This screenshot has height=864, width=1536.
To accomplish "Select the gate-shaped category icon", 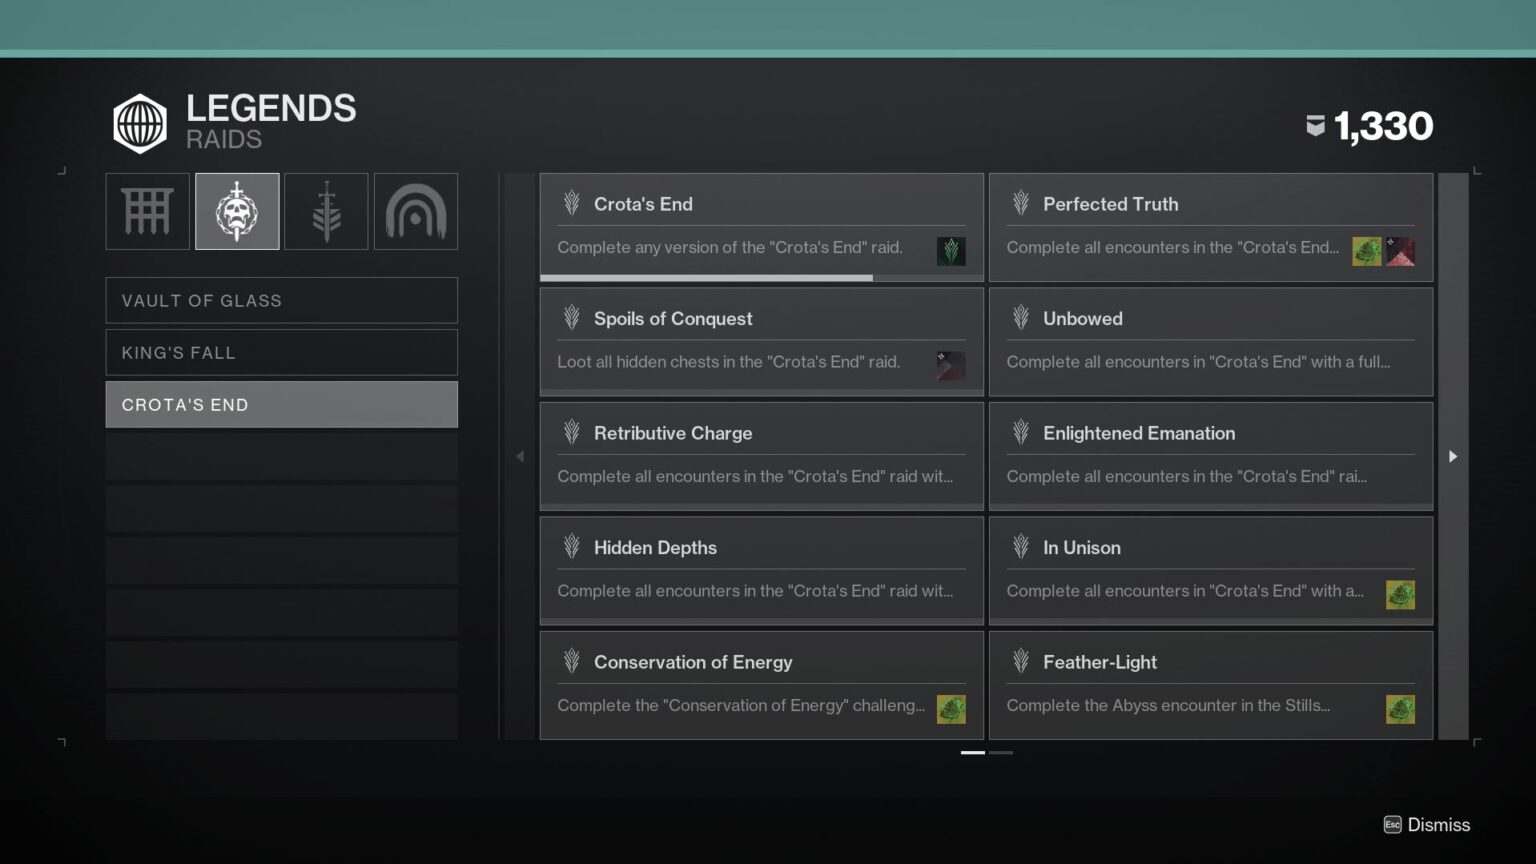I will [147, 211].
